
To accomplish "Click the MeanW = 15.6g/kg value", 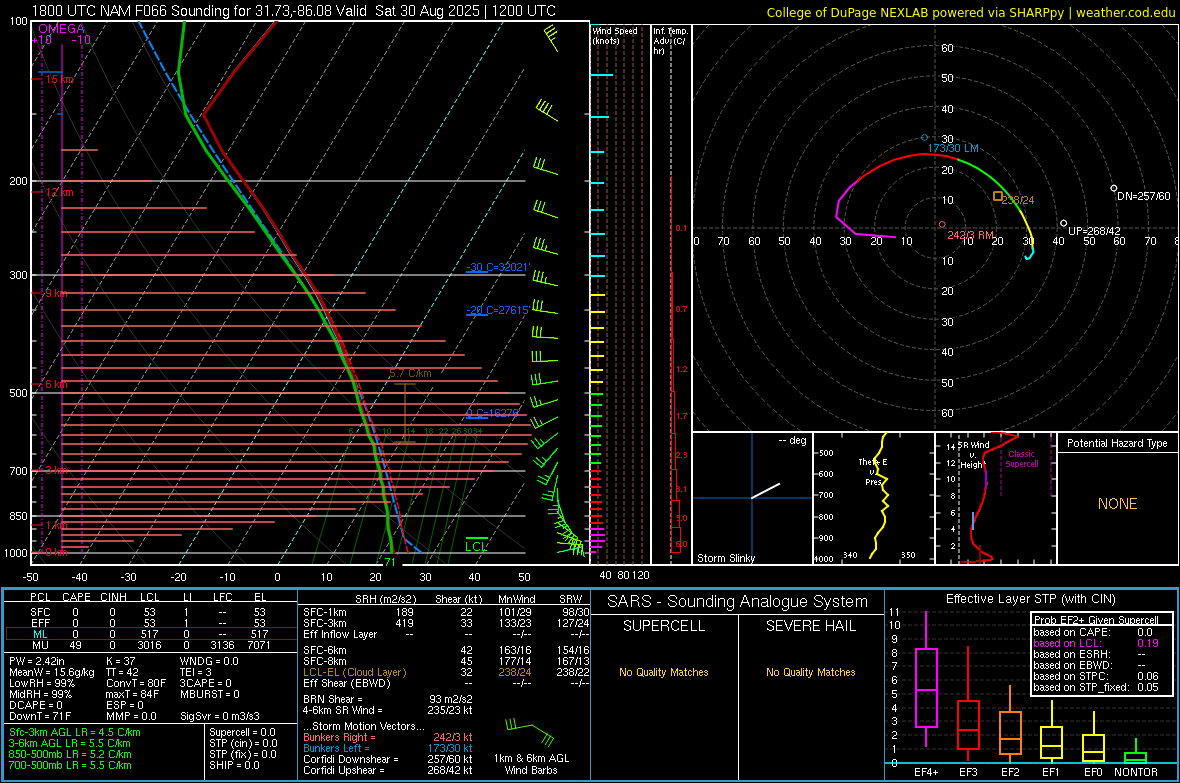I will (x=52, y=672).
